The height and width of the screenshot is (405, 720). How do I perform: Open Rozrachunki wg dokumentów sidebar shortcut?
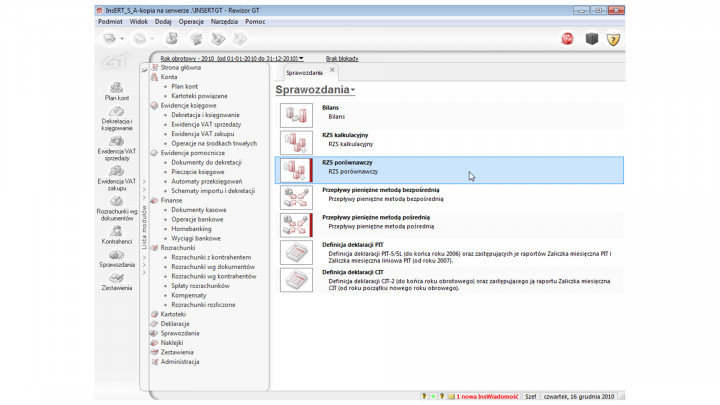[x=117, y=209]
